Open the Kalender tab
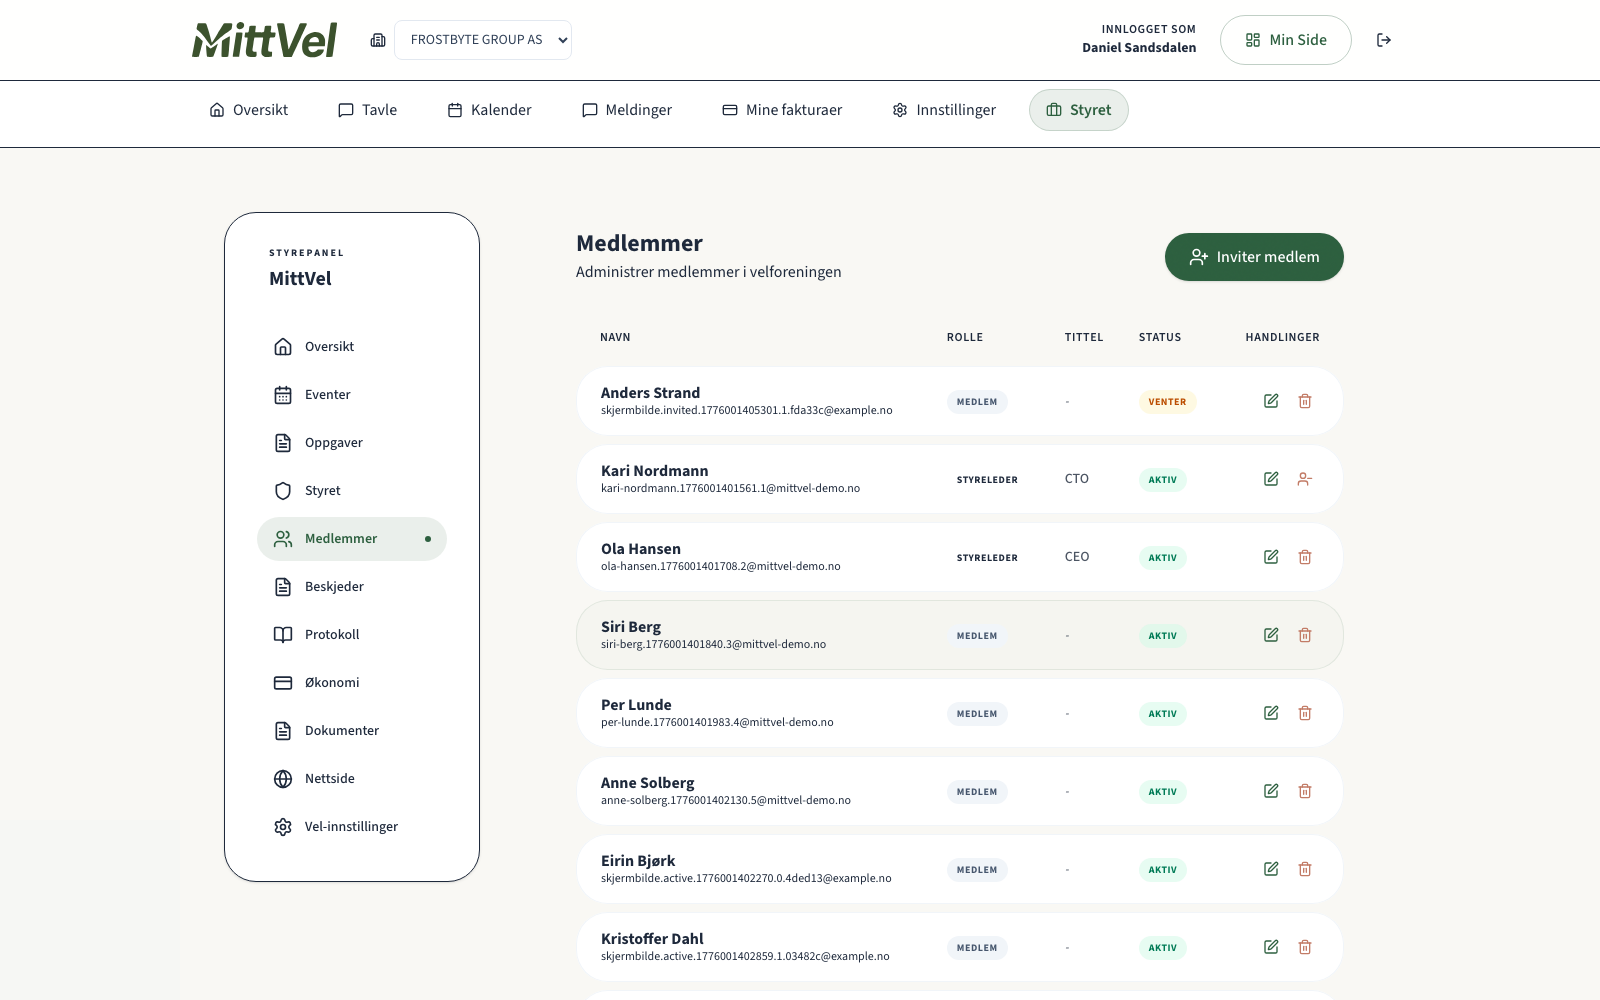The height and width of the screenshot is (1000, 1600). [x=489, y=110]
